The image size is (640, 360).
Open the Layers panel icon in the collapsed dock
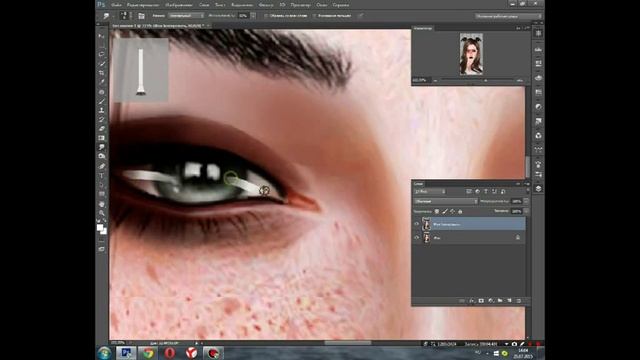pyautogui.click(x=538, y=189)
